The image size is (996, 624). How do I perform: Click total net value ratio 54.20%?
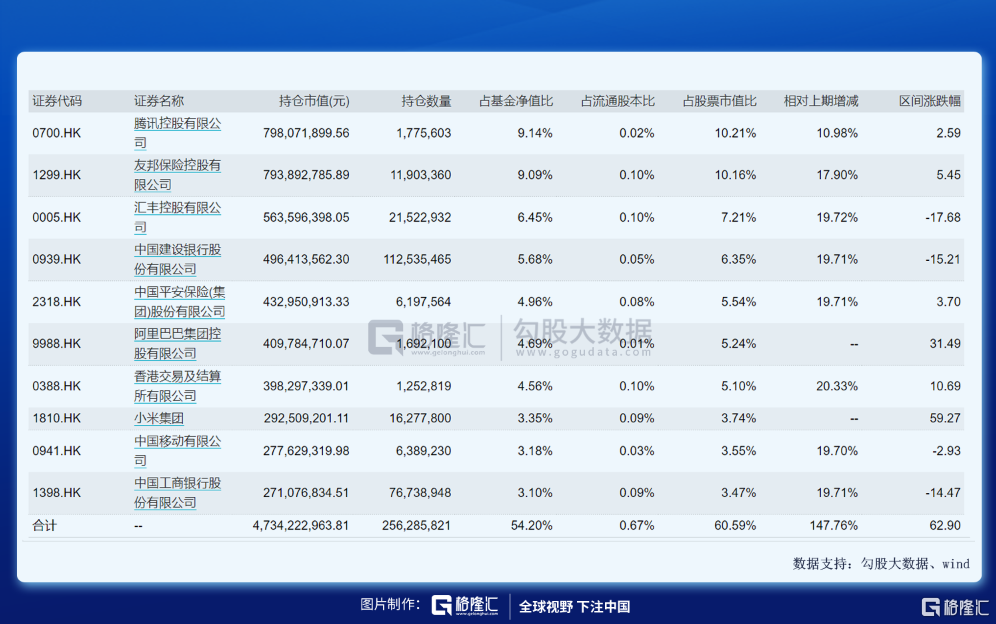tap(532, 526)
